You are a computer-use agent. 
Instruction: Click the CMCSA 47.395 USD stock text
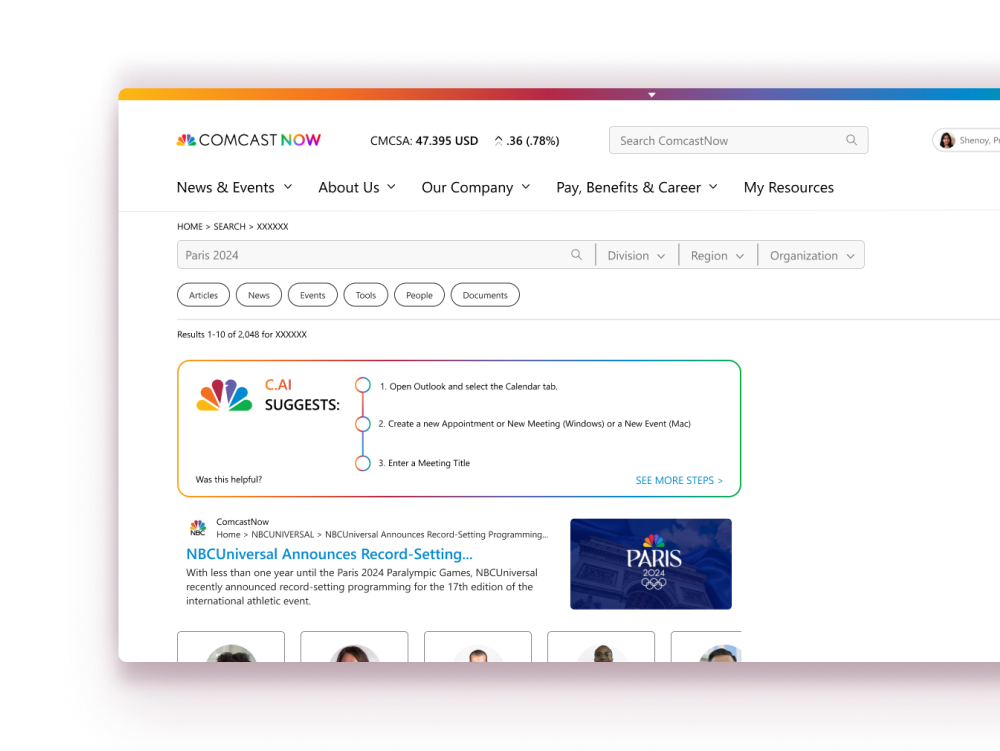(x=424, y=140)
